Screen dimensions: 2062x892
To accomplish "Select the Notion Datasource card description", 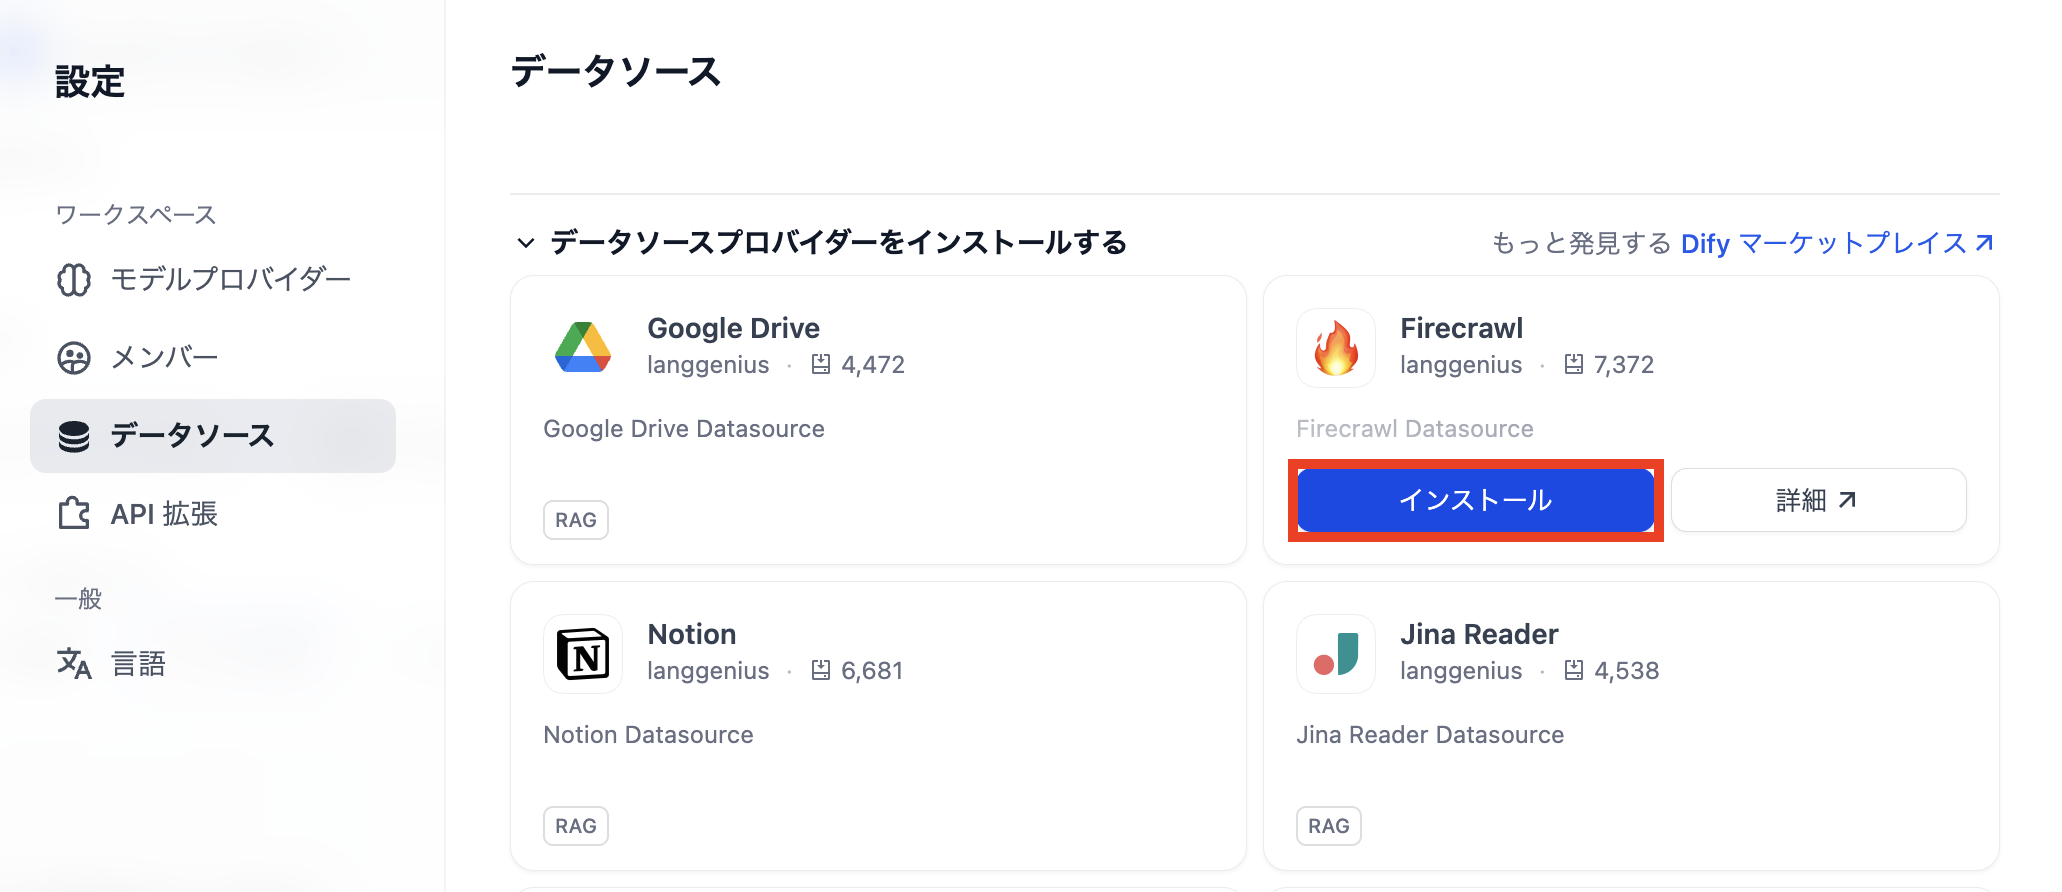I will [x=648, y=735].
